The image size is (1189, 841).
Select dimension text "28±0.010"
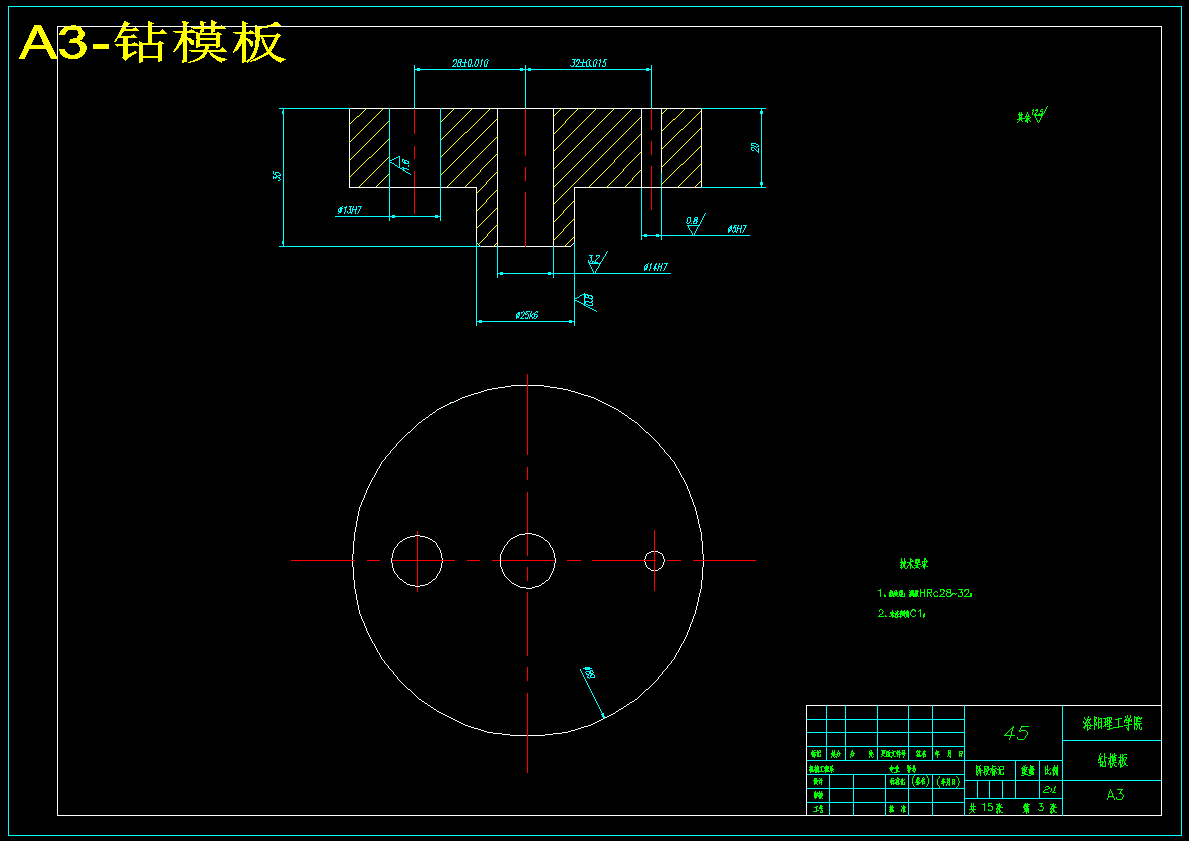coord(470,63)
